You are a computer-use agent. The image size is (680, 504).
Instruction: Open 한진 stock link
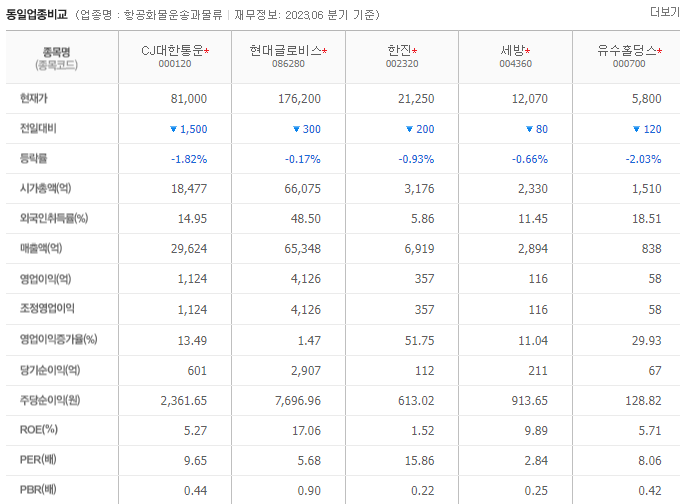point(399,51)
